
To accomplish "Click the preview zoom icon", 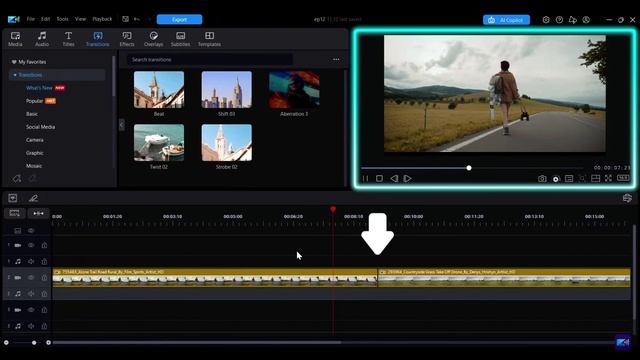I will click(x=582, y=178).
